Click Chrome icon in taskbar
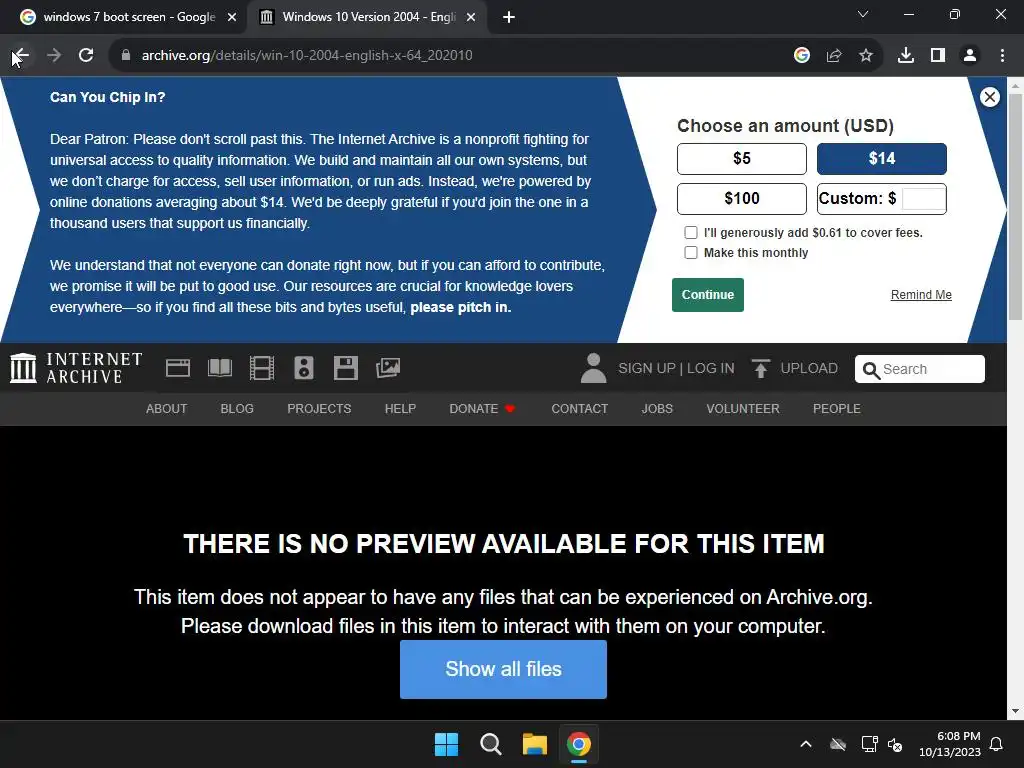1024x768 pixels. tap(579, 744)
